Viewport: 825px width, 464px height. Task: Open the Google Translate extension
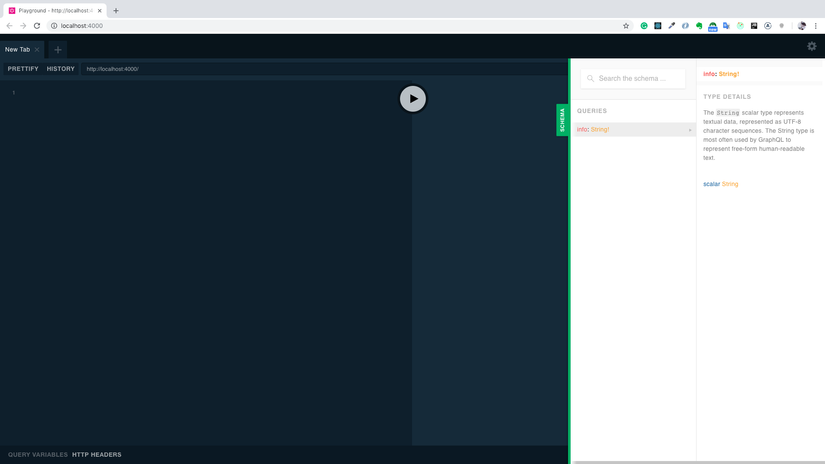coord(726,26)
